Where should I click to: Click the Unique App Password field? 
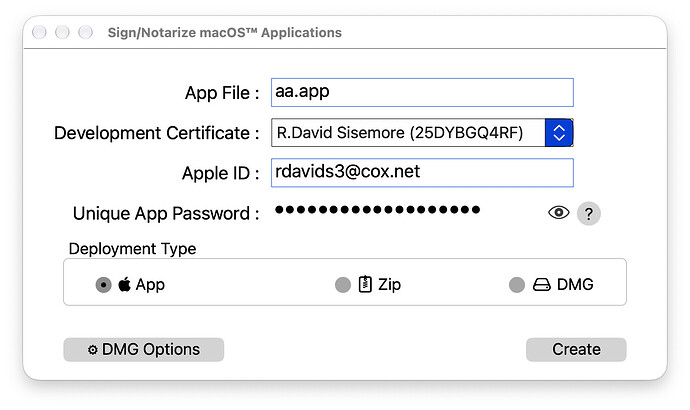(405, 210)
